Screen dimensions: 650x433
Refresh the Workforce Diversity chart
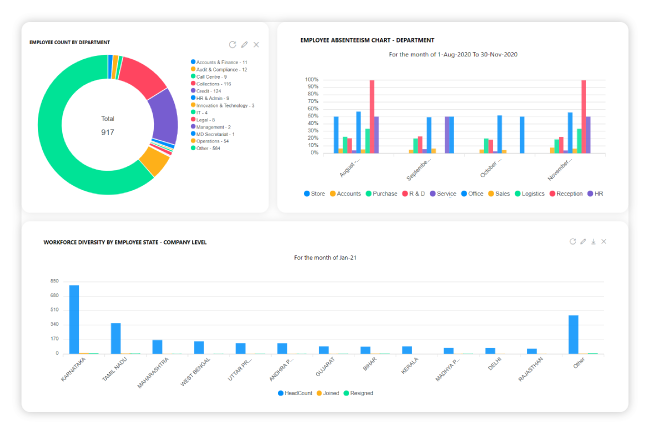click(x=572, y=241)
